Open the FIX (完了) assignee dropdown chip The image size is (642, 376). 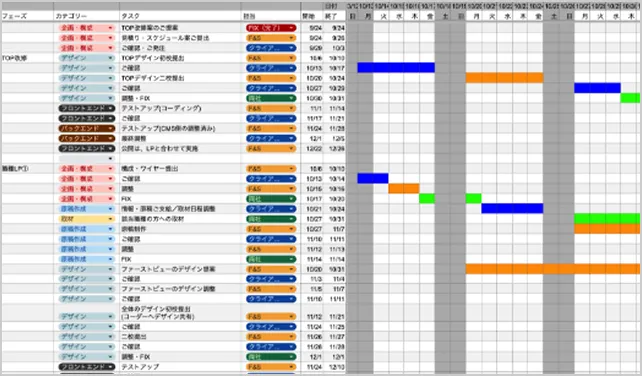(271, 28)
